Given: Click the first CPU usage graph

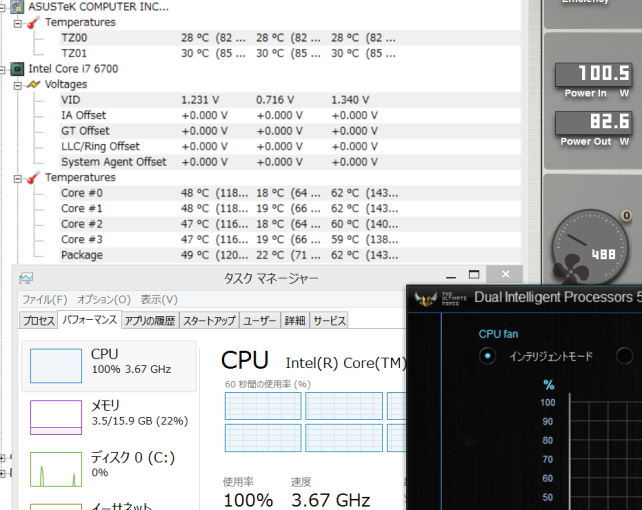Looking at the screenshot, I should [263, 406].
